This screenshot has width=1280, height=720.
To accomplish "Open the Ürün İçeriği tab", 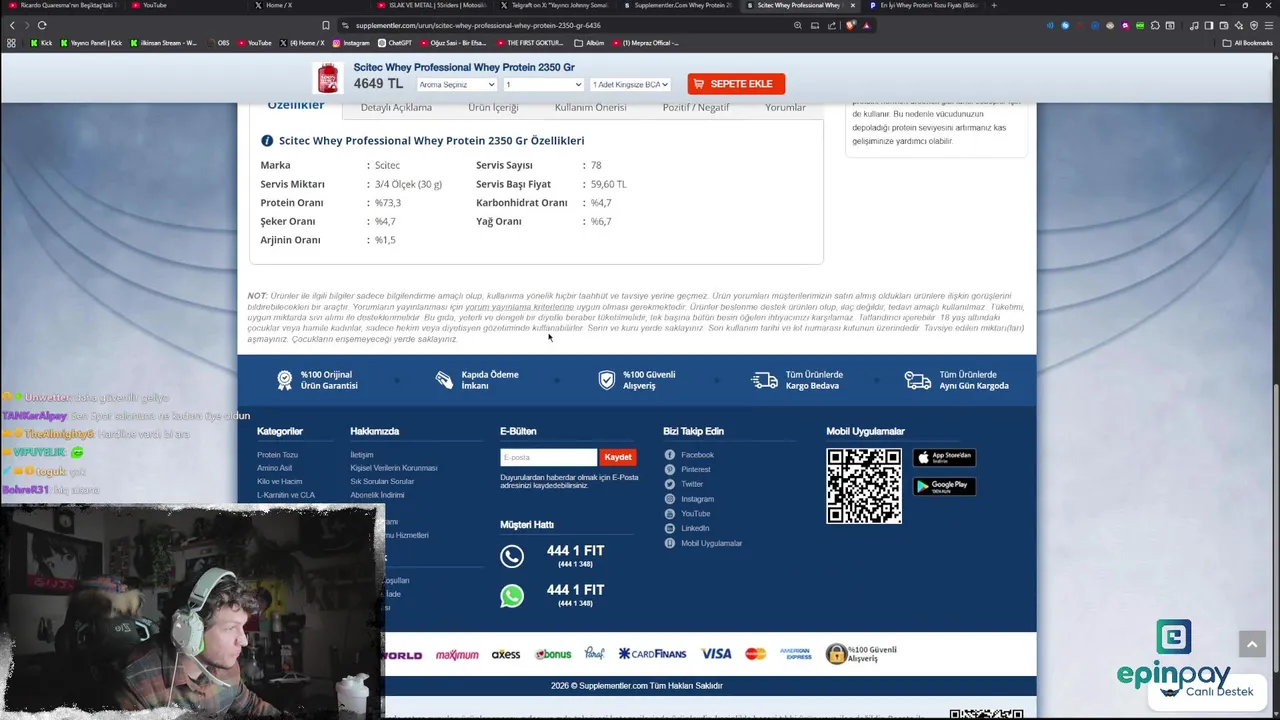I will coord(493,107).
